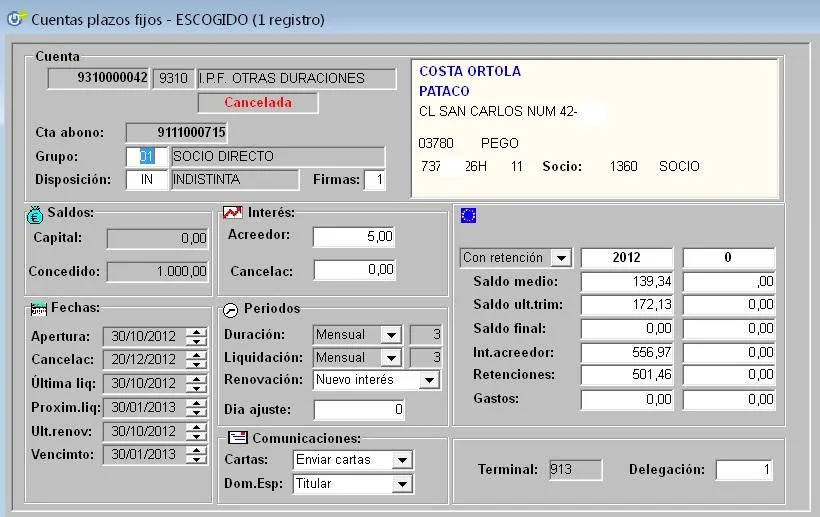Click the Periodos clock icon
Screen dimensions: 820x517
tap(231, 310)
